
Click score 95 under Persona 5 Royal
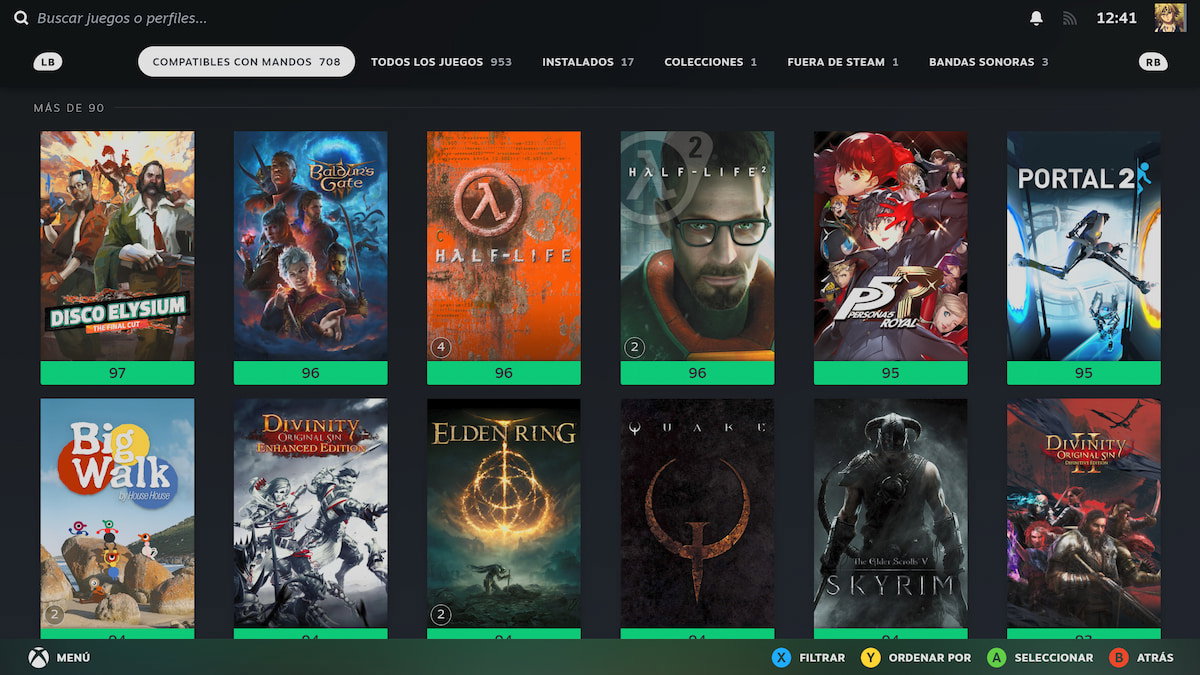coord(890,373)
